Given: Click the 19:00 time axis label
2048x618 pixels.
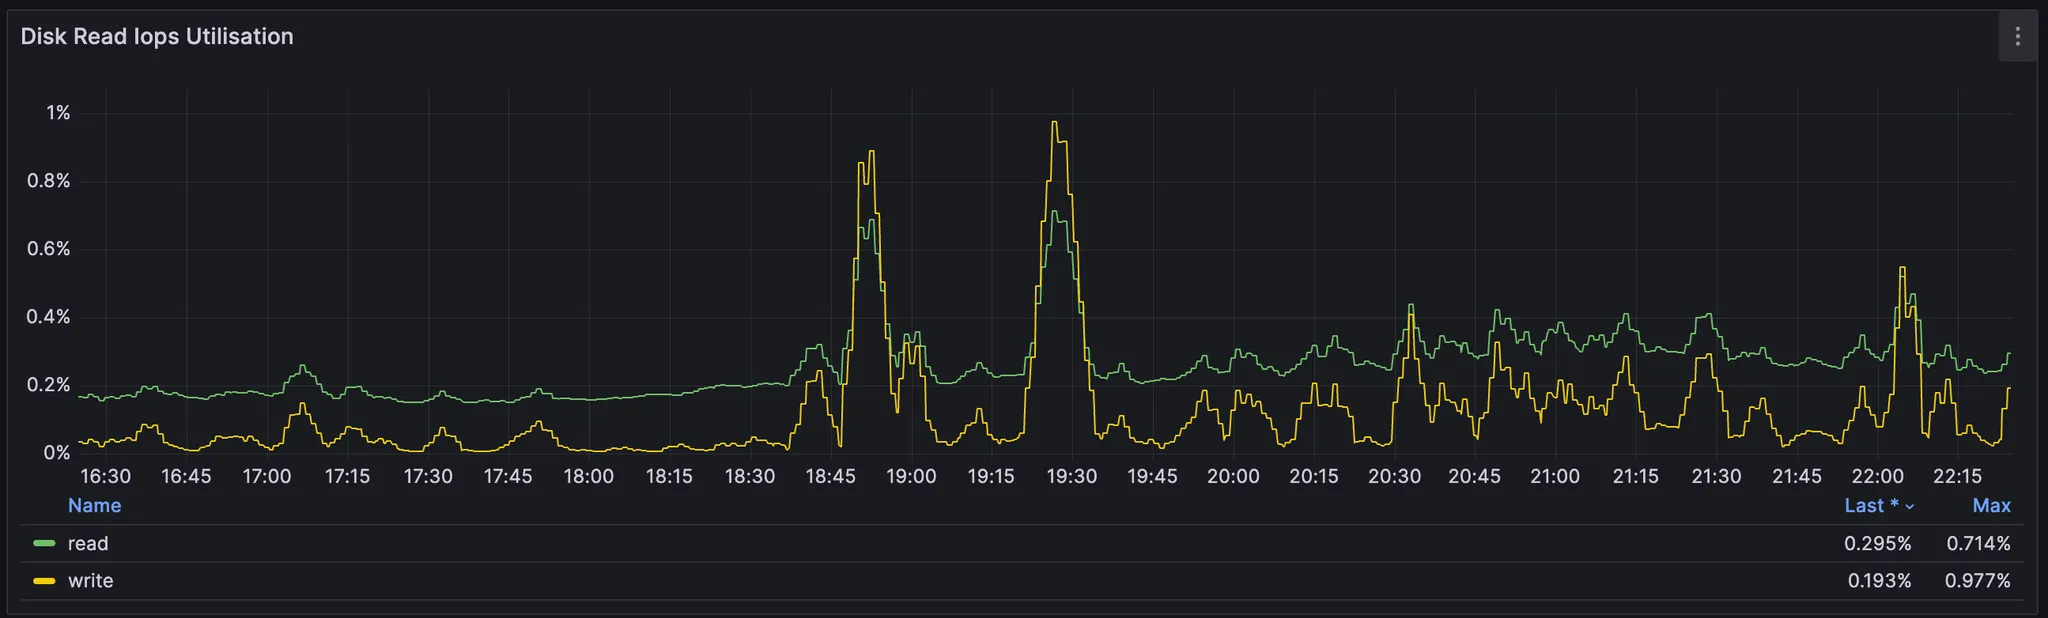Looking at the screenshot, I should (911, 477).
